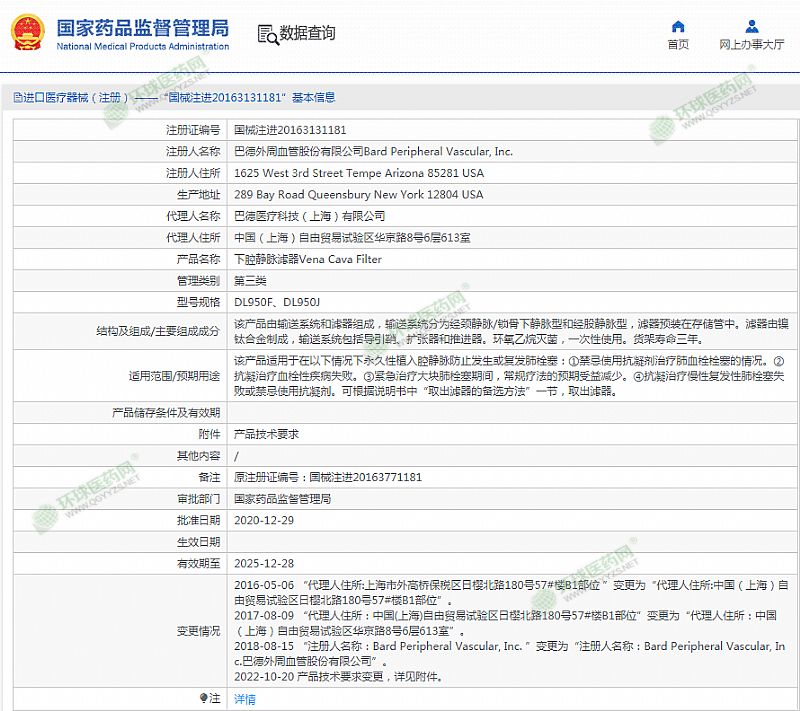Click the lightbulb icon beside 注
The height and width of the screenshot is (711, 800).
click(203, 698)
